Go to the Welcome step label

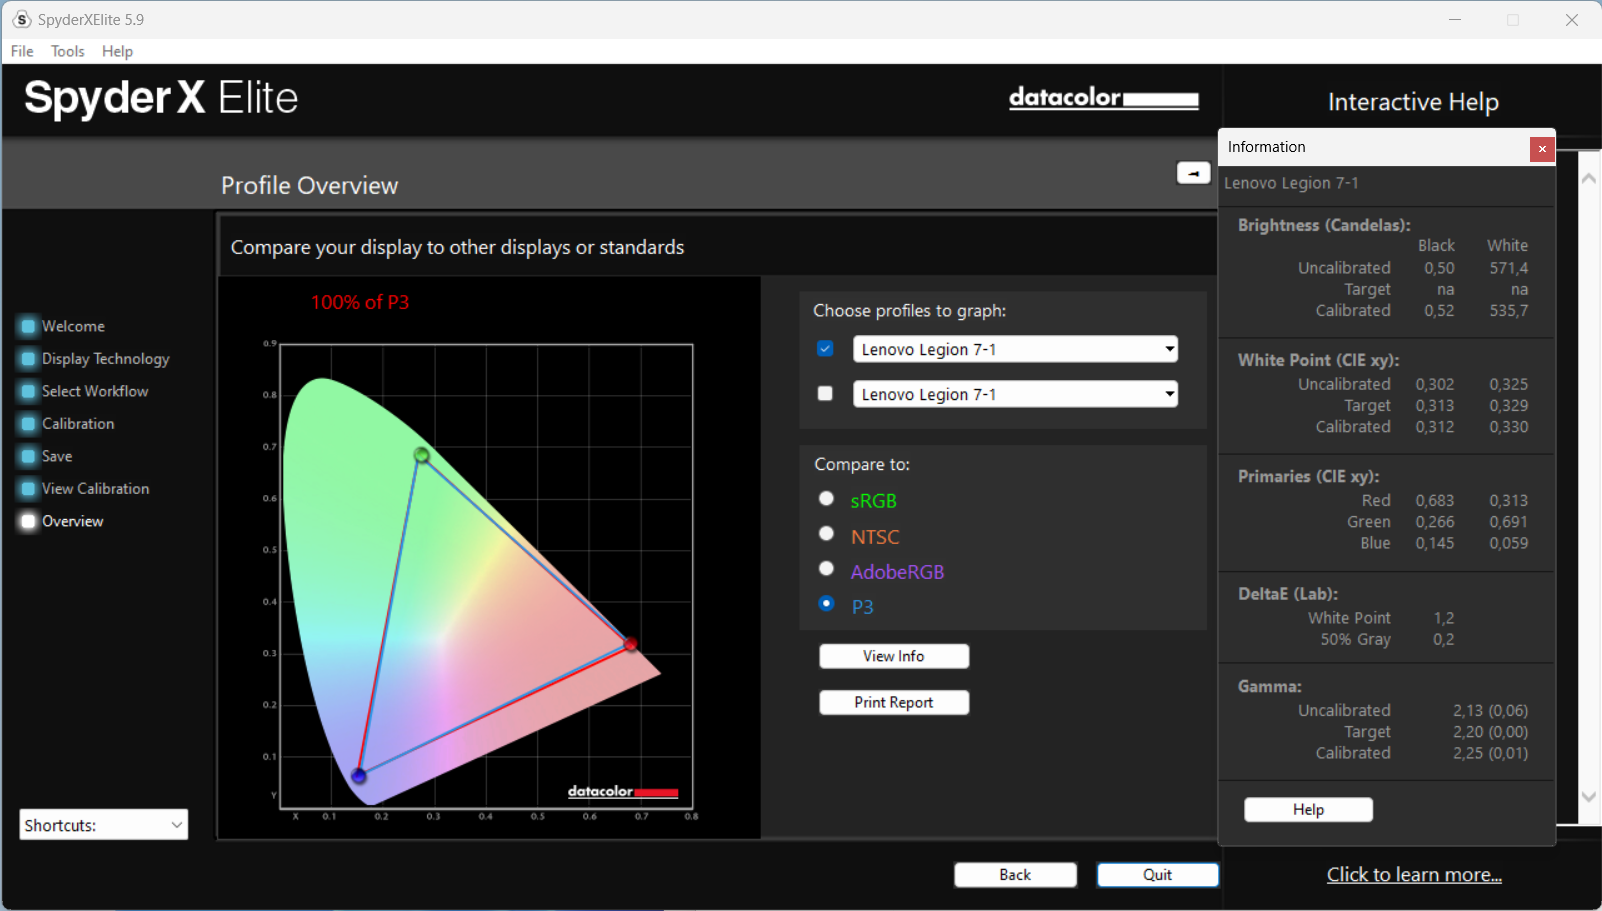pos(73,326)
